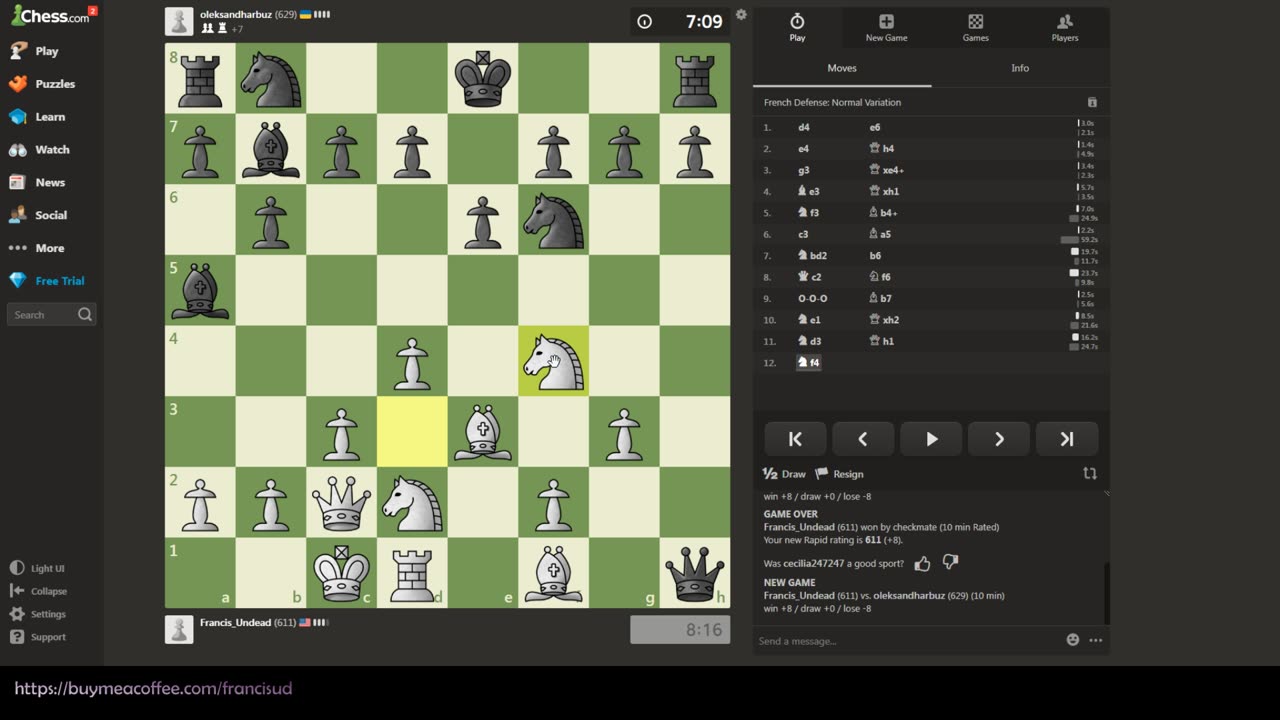The height and width of the screenshot is (720, 1280).
Task: Give cecilia247247 a thumbs up
Action: (922, 563)
